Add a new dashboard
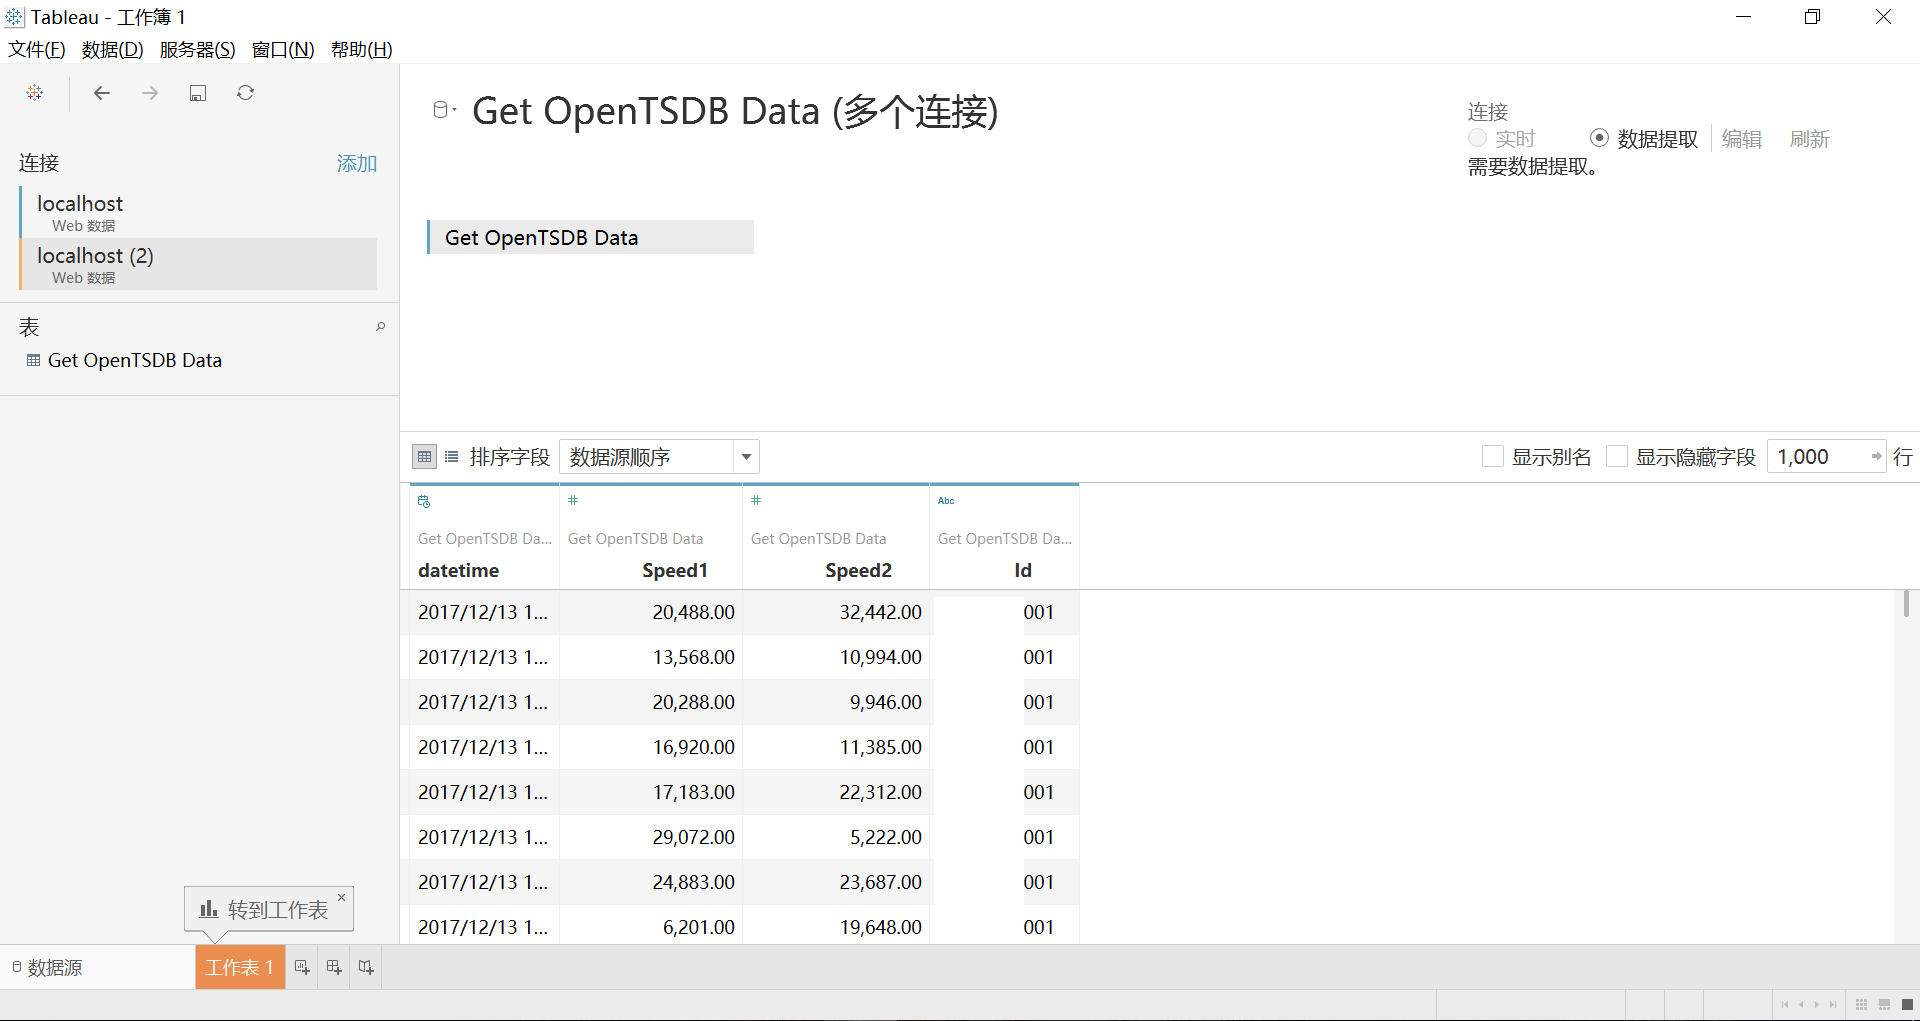The height and width of the screenshot is (1021, 1920). [334, 967]
